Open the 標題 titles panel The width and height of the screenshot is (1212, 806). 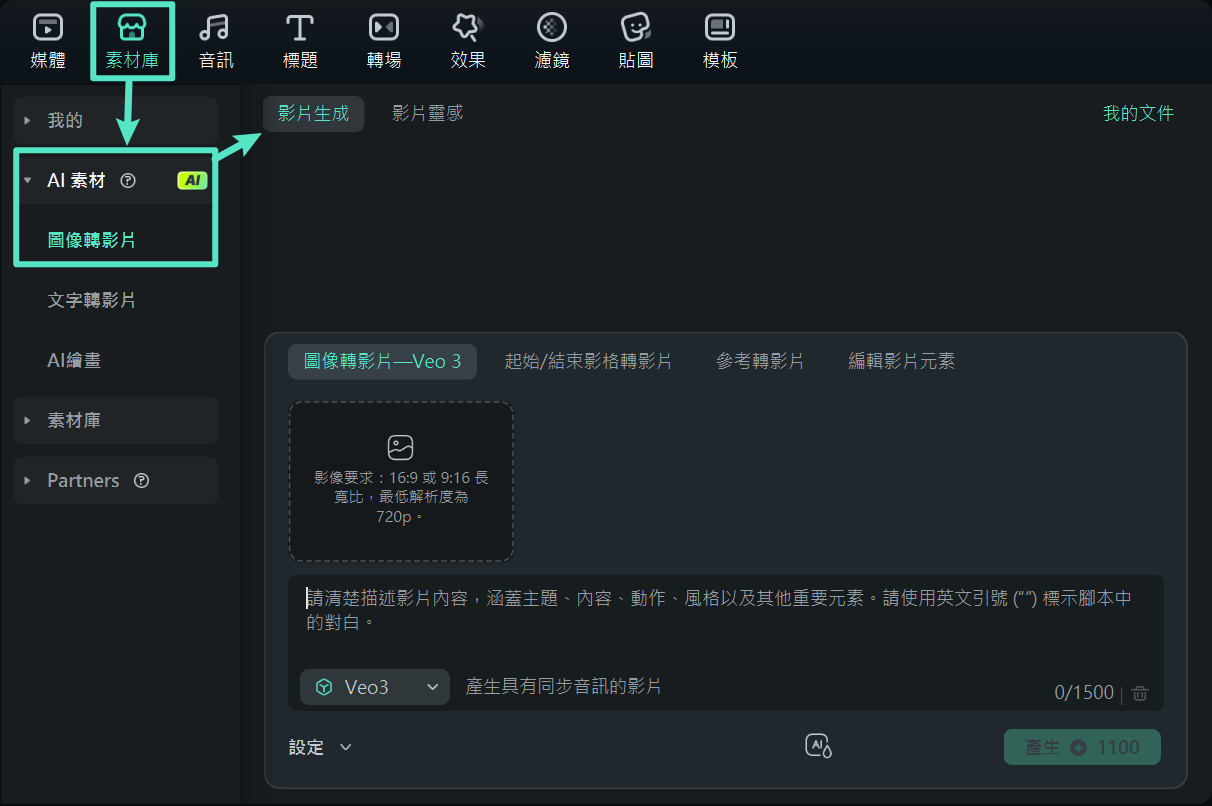[x=299, y=40]
